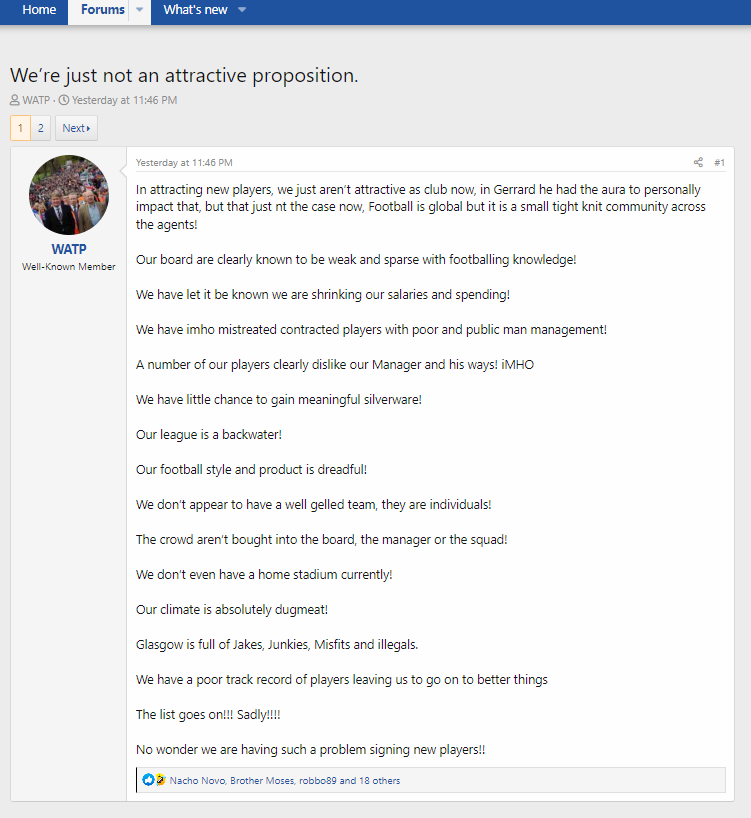The height and width of the screenshot is (818, 751).
Task: Click the clock icon beside thread date
Action: point(64,100)
